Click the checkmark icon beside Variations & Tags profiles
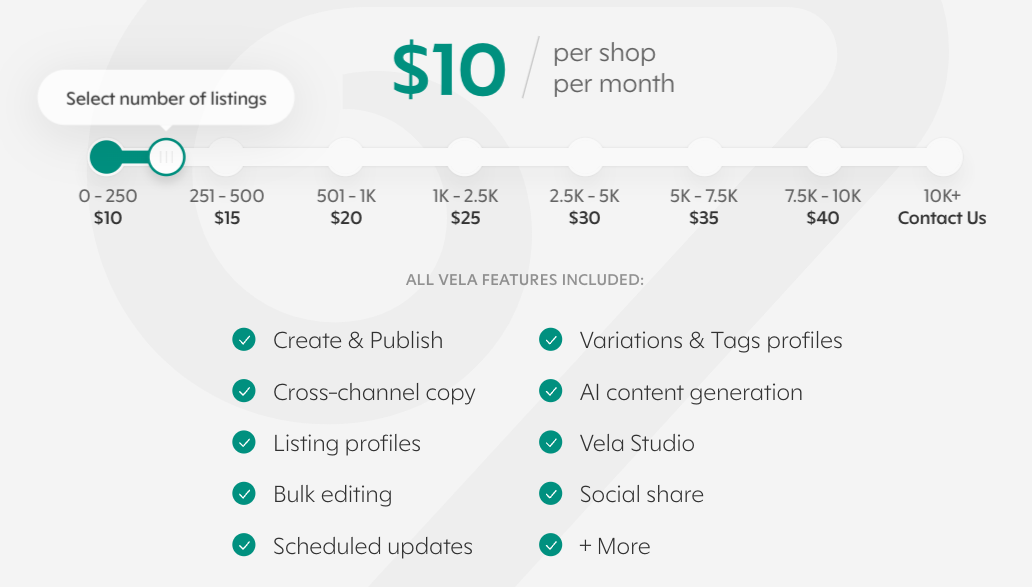 [x=551, y=340]
